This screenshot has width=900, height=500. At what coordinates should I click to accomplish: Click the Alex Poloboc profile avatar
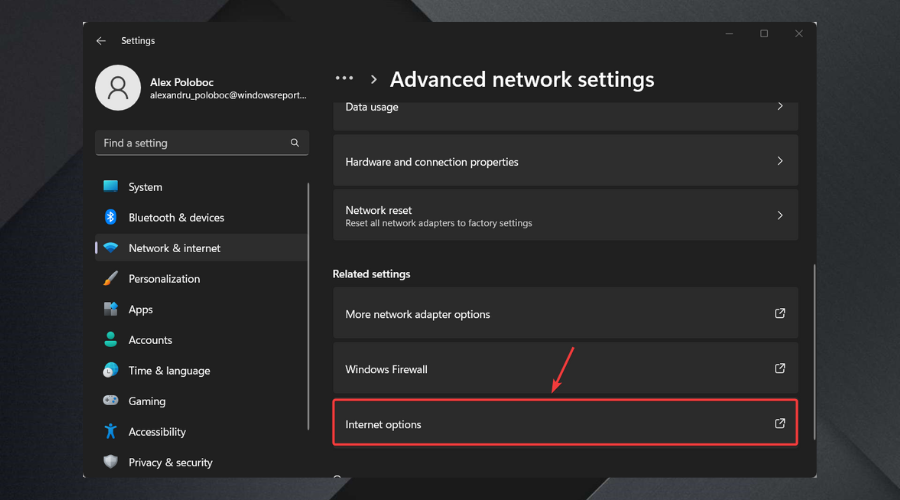pos(117,88)
